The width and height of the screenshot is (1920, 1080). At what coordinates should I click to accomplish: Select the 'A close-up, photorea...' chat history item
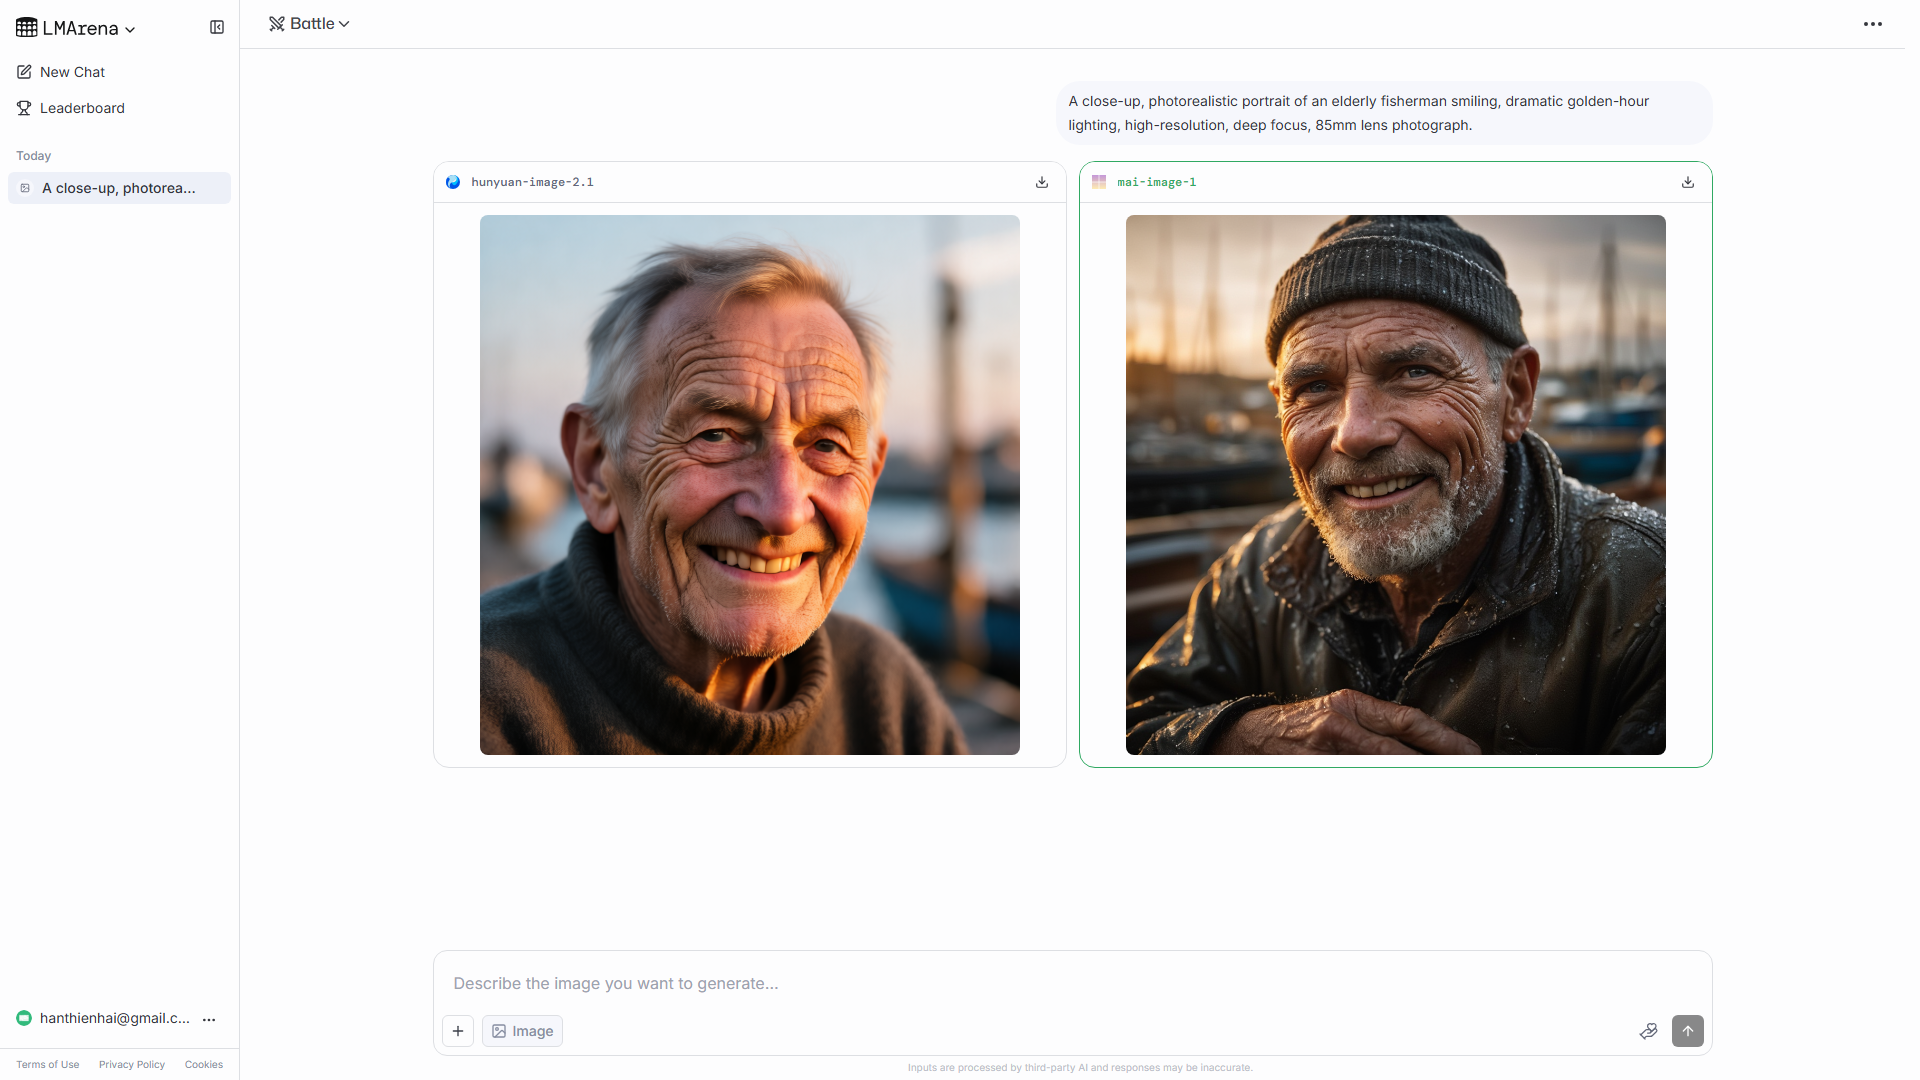pyautogui.click(x=119, y=188)
